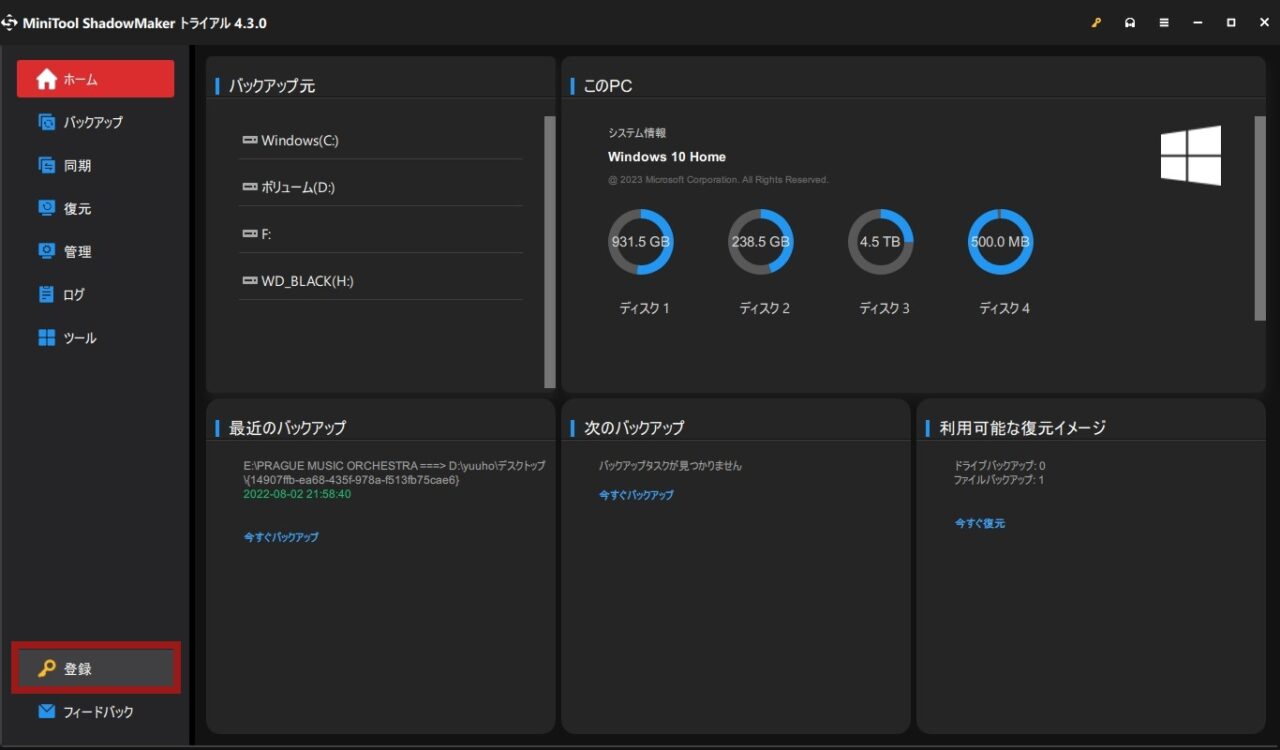Click the Windows 10 Home text
The image size is (1280, 750).
click(x=667, y=157)
